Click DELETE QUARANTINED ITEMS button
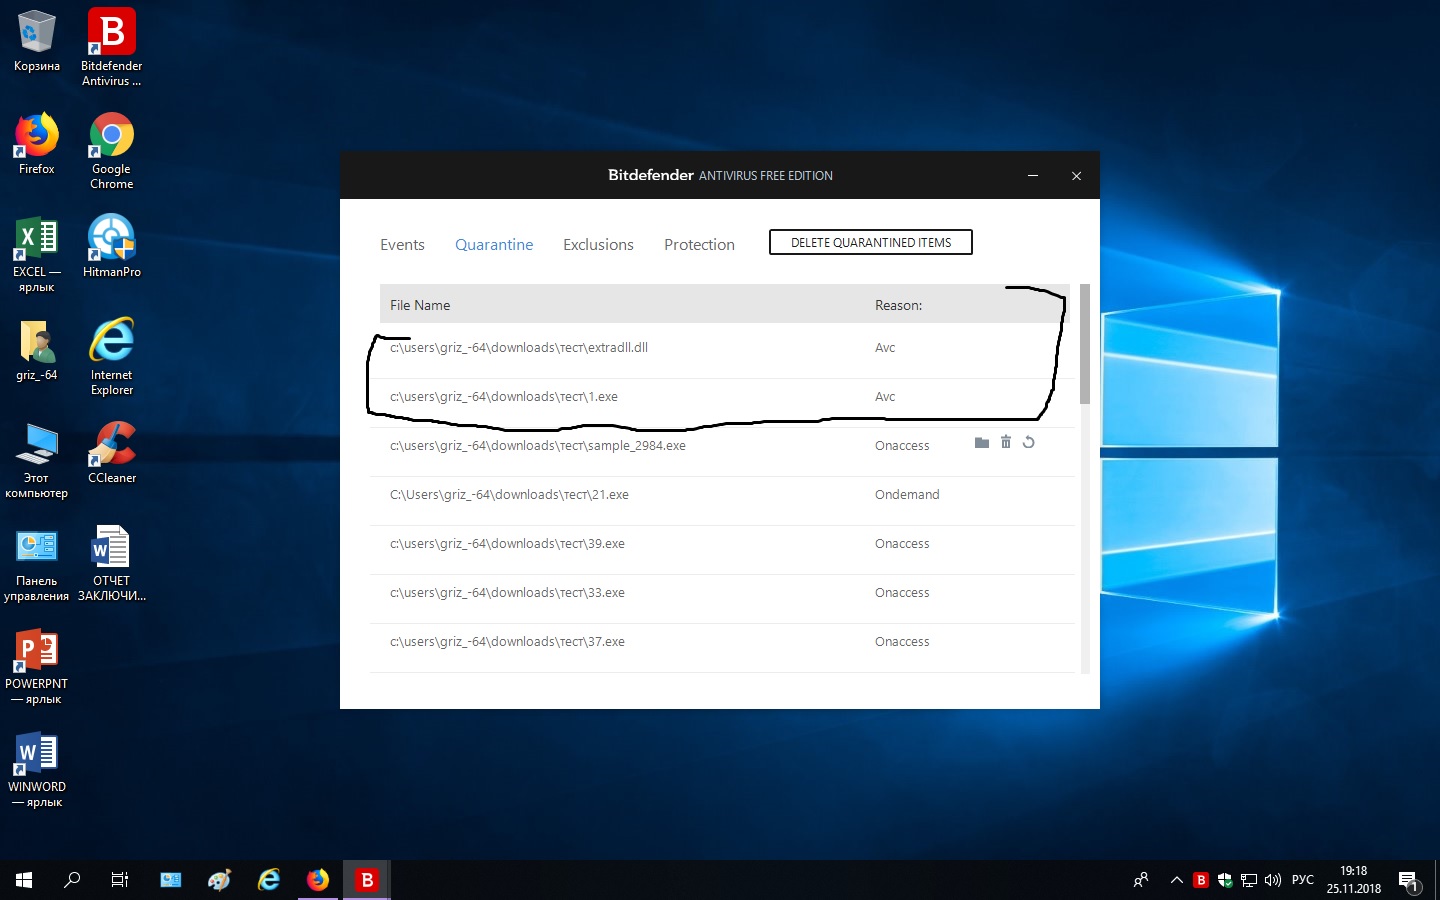Image resolution: width=1440 pixels, height=900 pixels. pyautogui.click(x=870, y=243)
